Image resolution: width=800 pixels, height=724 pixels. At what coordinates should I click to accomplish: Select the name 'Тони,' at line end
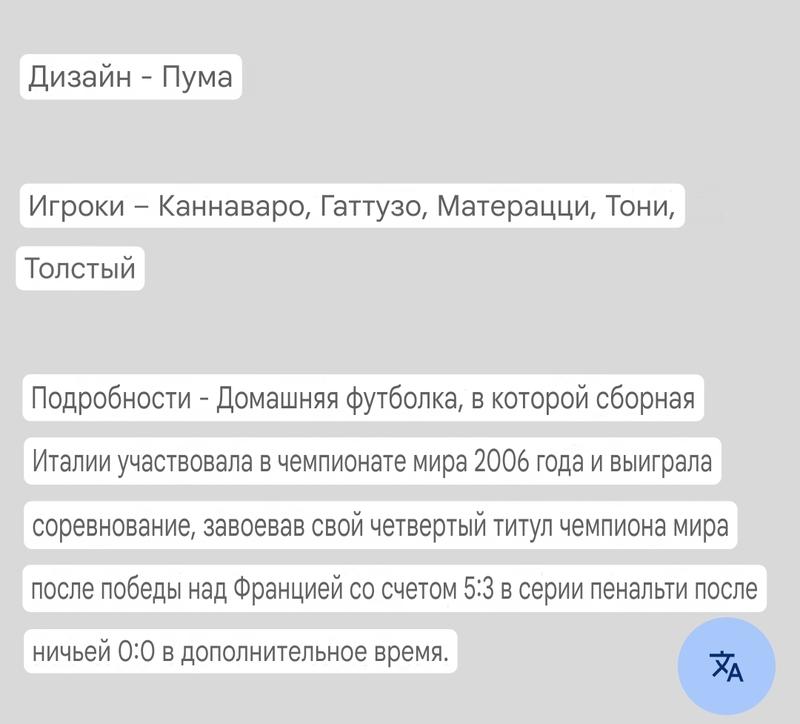click(640, 207)
